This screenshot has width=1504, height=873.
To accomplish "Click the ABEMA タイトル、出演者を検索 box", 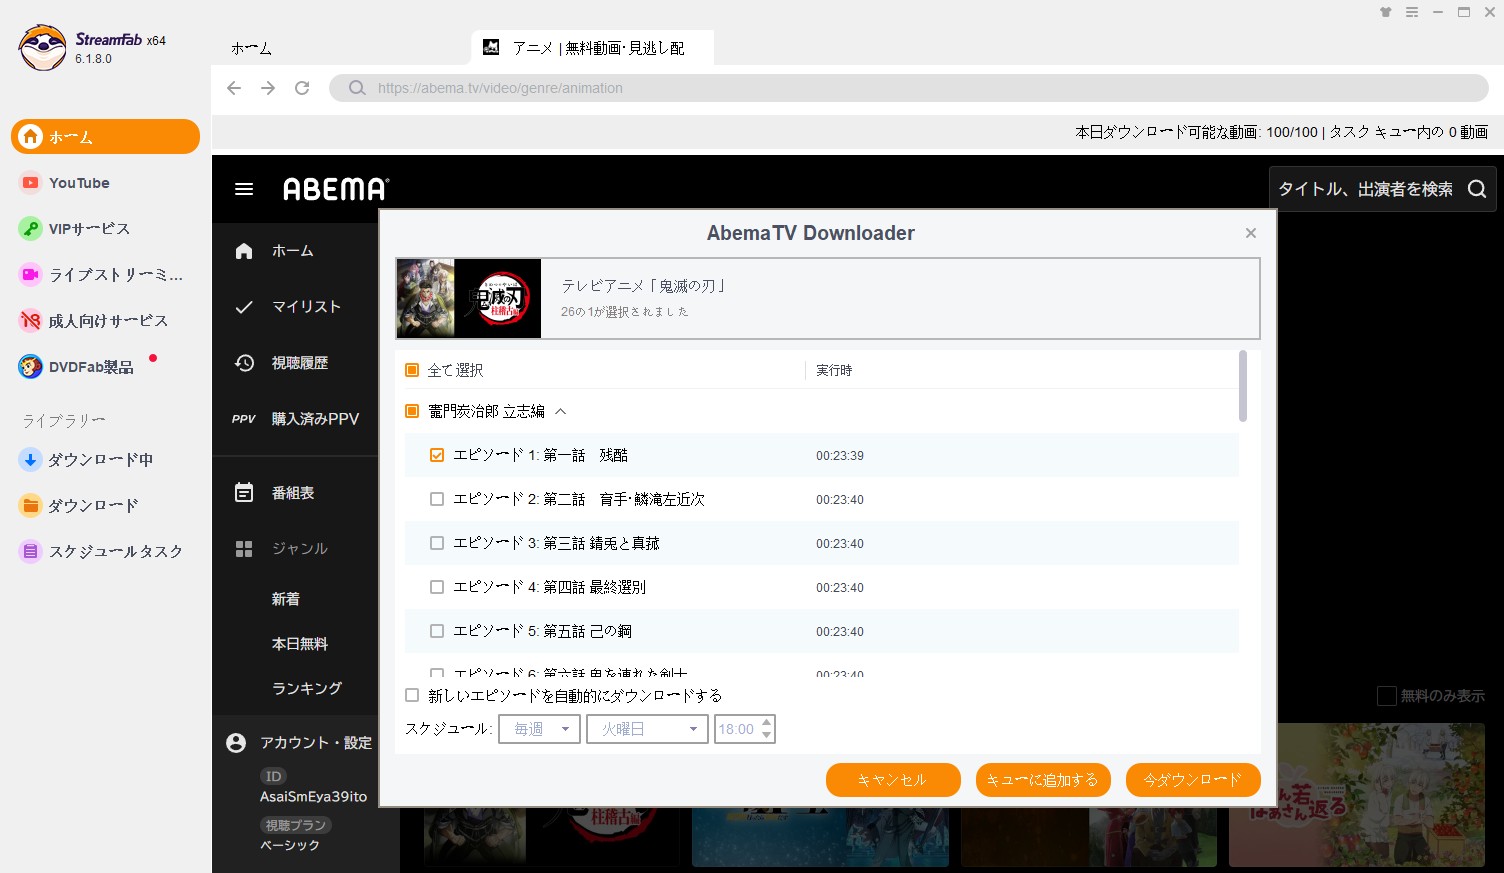I will [x=1382, y=189].
